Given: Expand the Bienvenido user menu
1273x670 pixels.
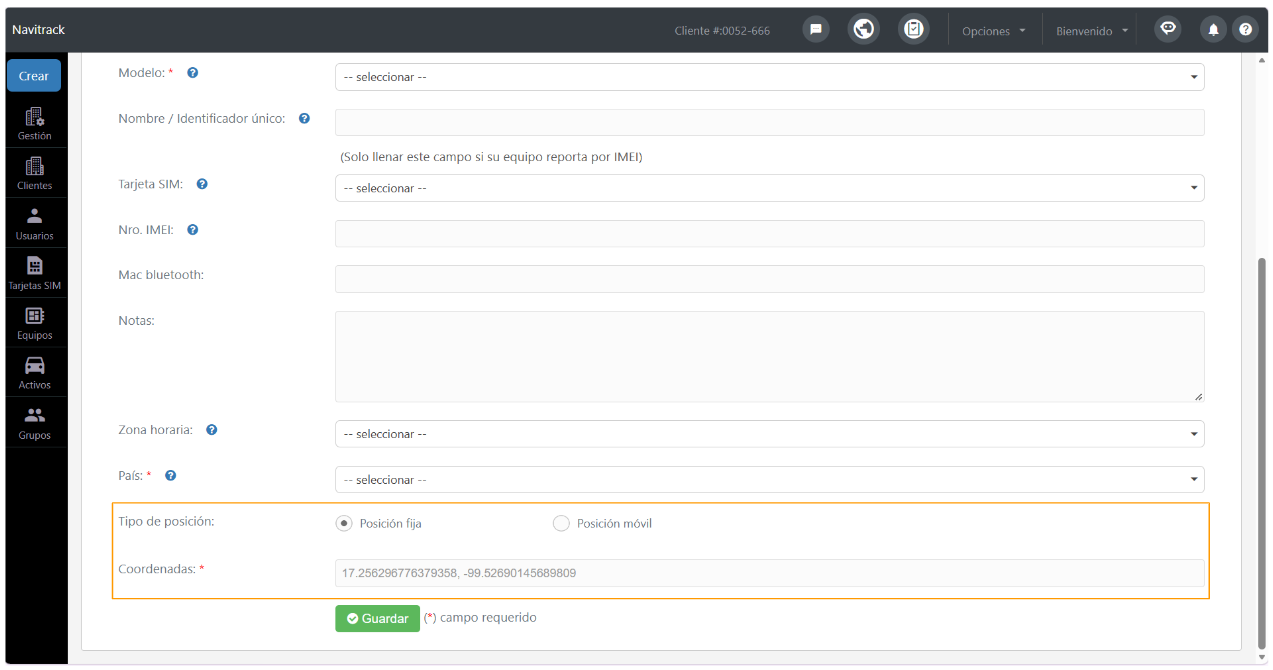Looking at the screenshot, I should point(1092,31).
